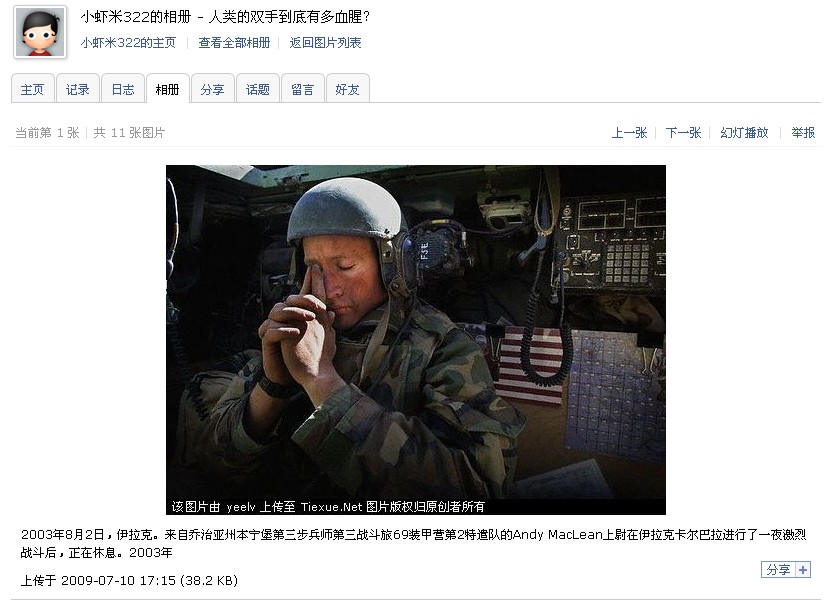
Task: Switch to the 留言 tab
Action: coord(303,89)
